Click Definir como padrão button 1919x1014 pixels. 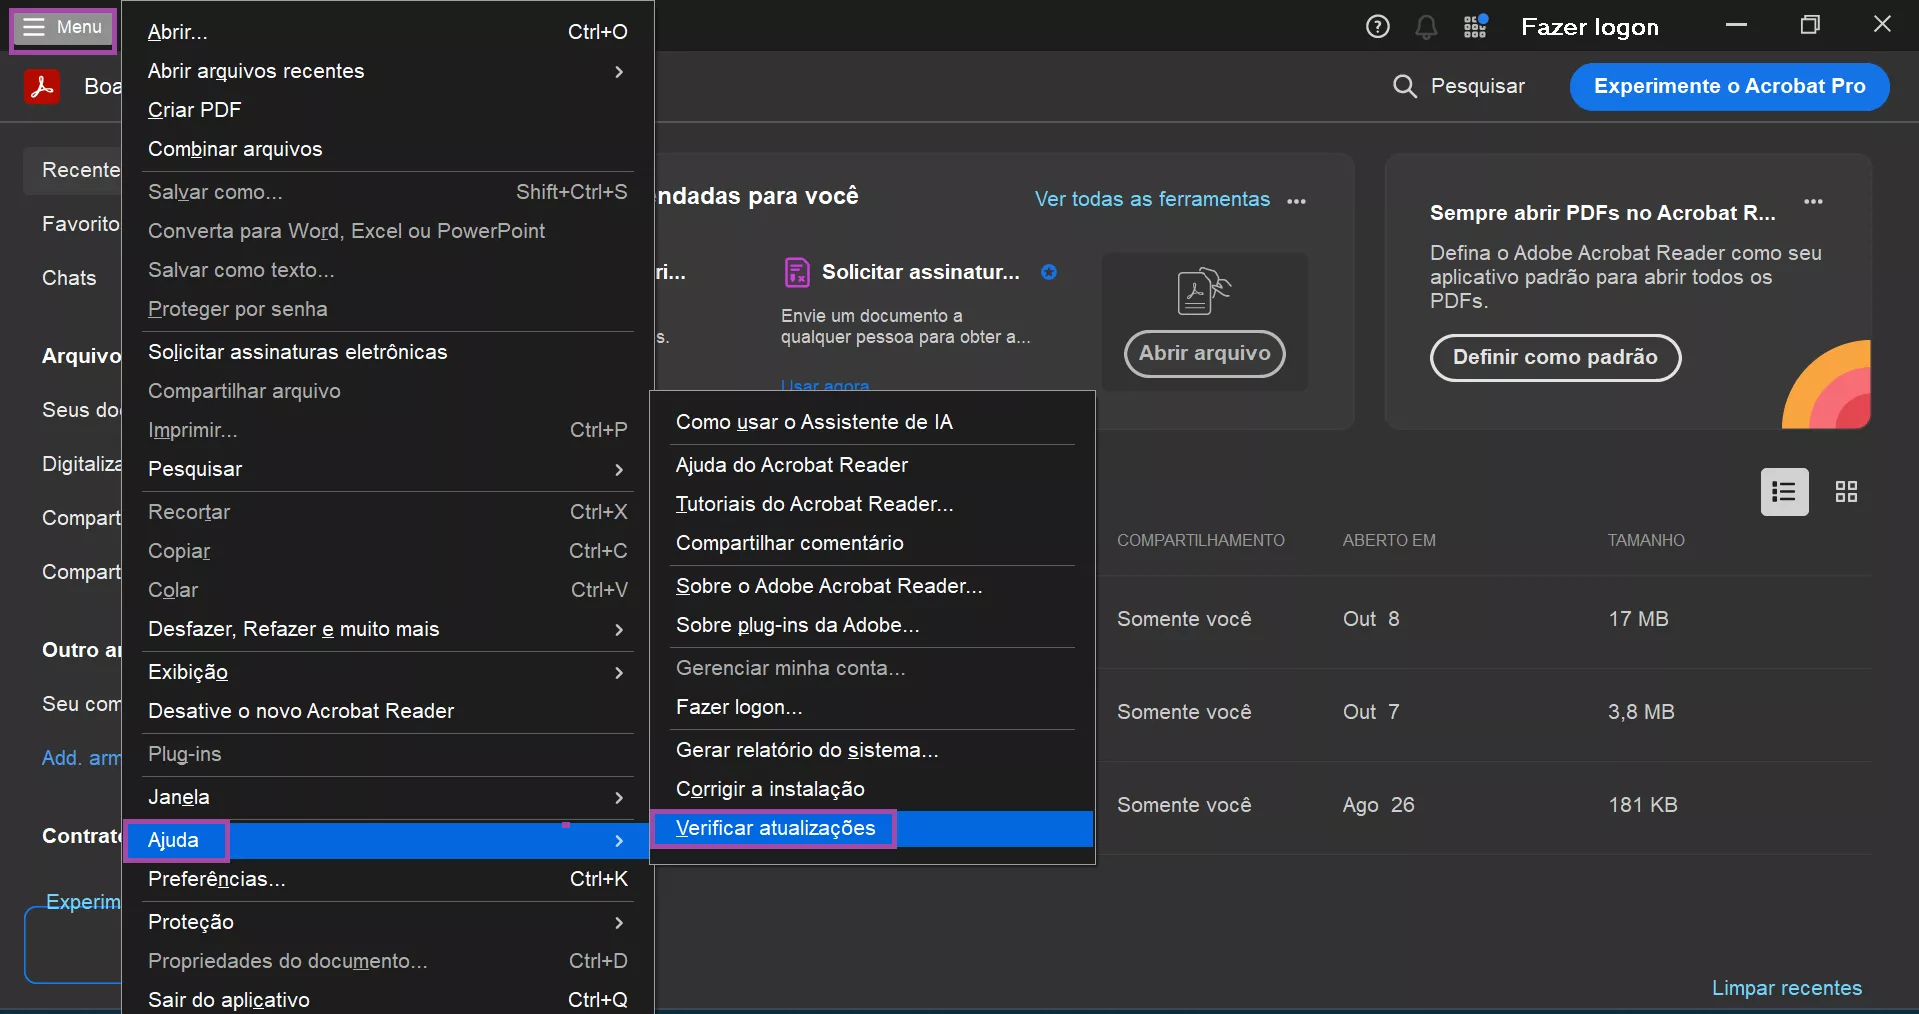pyautogui.click(x=1554, y=358)
